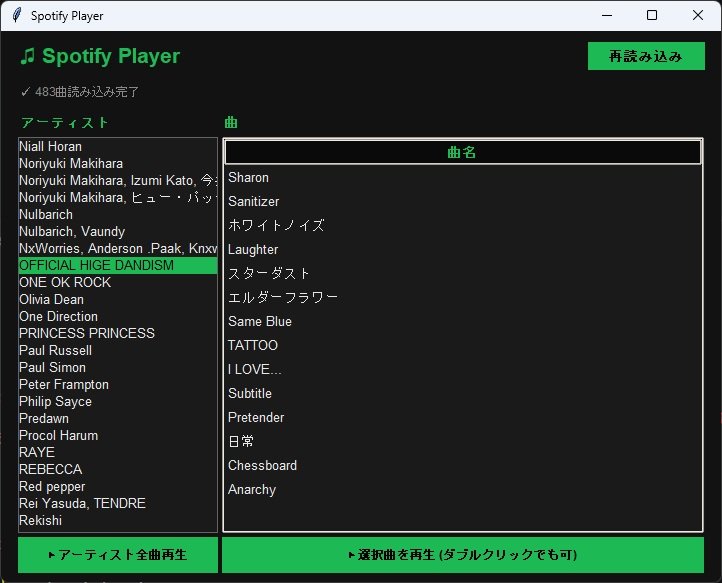The height and width of the screenshot is (583, 722).
Task: Click the 曲名 column header
Action: pos(462,152)
